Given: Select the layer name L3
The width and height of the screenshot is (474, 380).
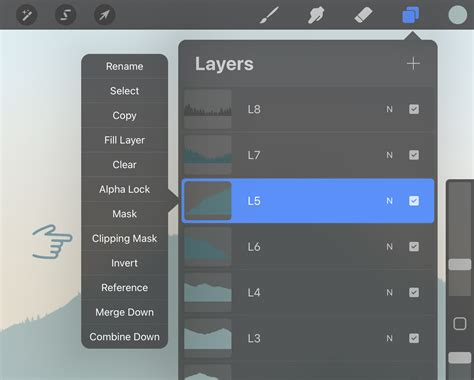Looking at the screenshot, I should click(x=254, y=338).
